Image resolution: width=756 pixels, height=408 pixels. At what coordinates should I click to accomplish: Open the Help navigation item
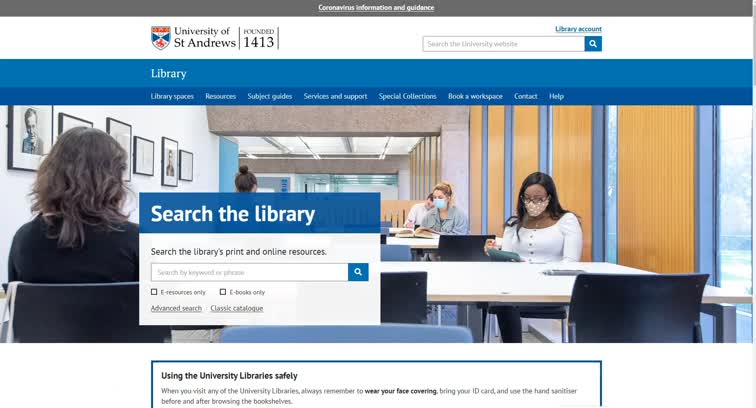click(556, 96)
